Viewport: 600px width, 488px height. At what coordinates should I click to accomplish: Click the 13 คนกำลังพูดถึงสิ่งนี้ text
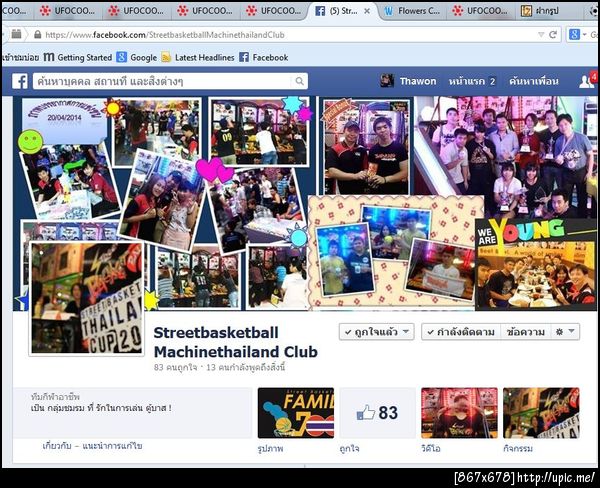(246, 367)
